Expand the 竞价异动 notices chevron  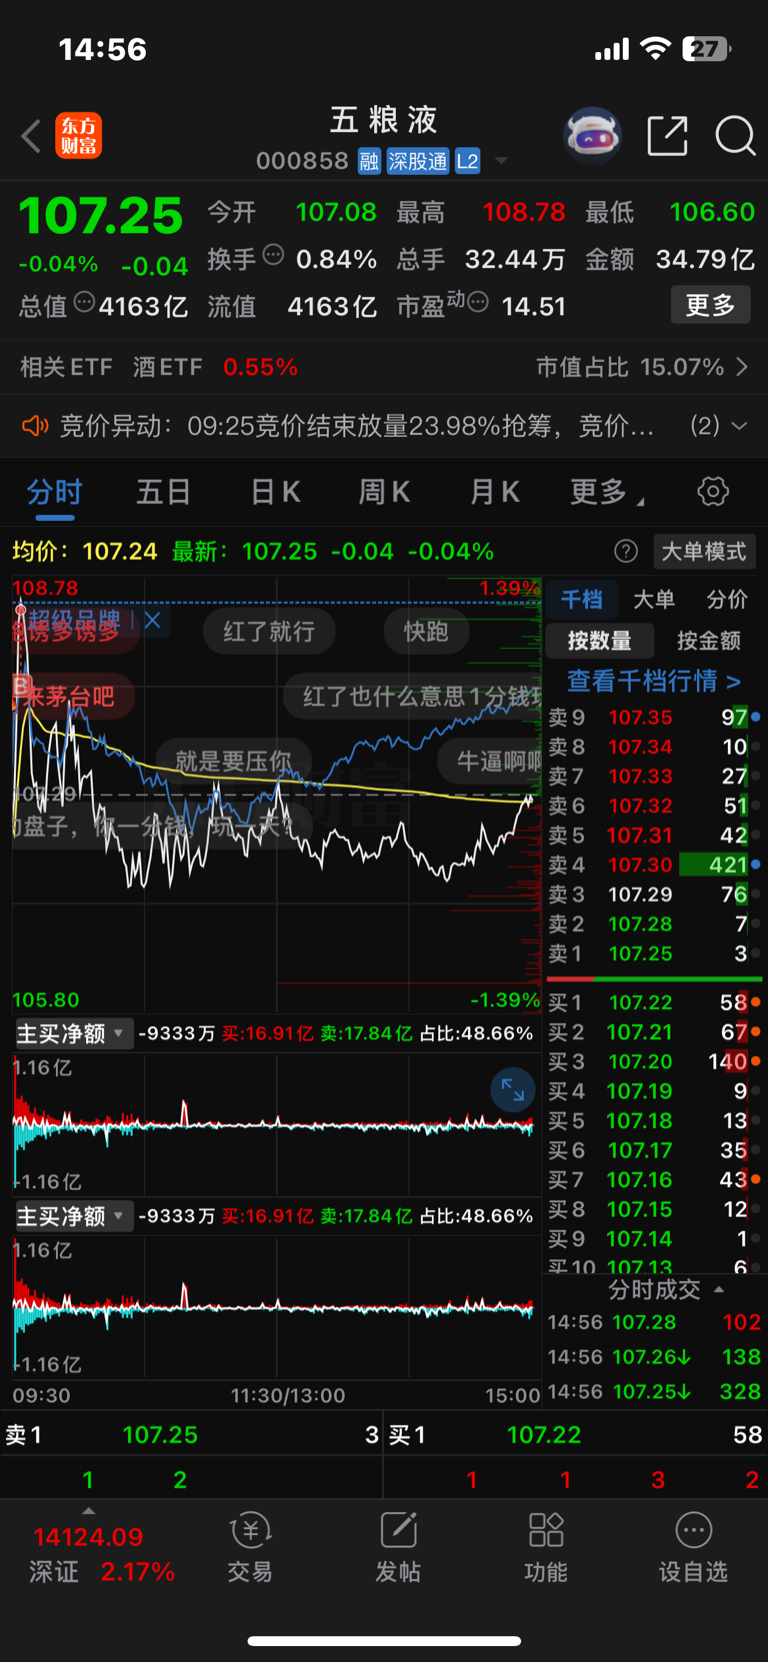click(740, 426)
